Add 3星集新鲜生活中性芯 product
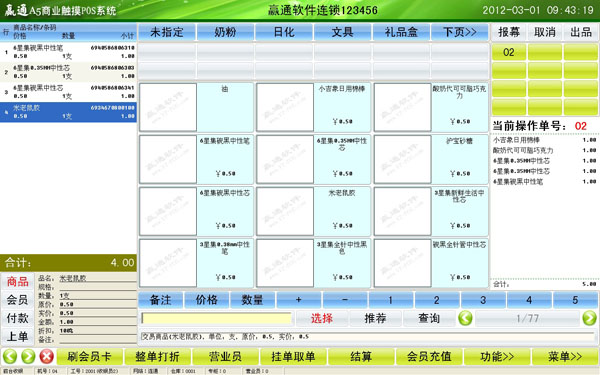The height and width of the screenshot is (375, 600). 431,211
